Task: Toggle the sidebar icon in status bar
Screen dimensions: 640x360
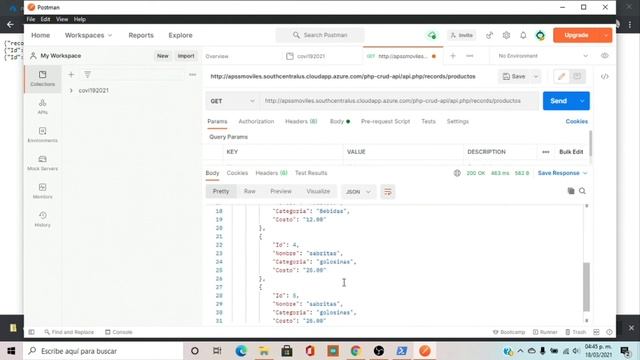Action: click(x=31, y=332)
